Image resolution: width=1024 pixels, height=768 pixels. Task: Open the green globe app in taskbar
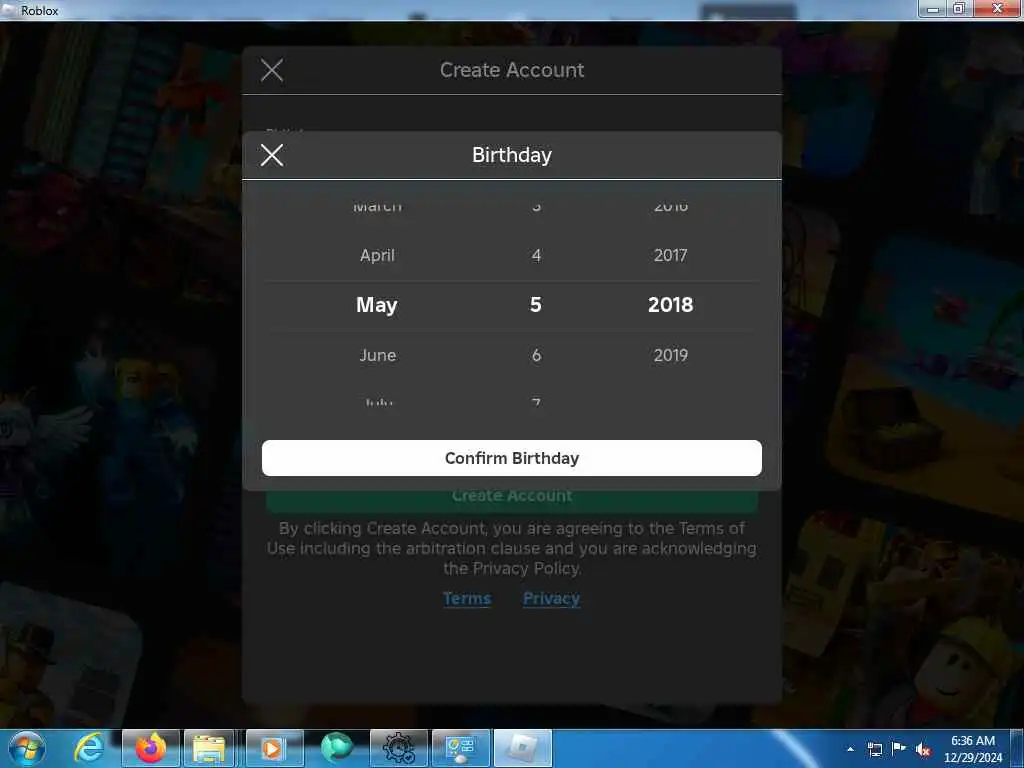pos(336,748)
